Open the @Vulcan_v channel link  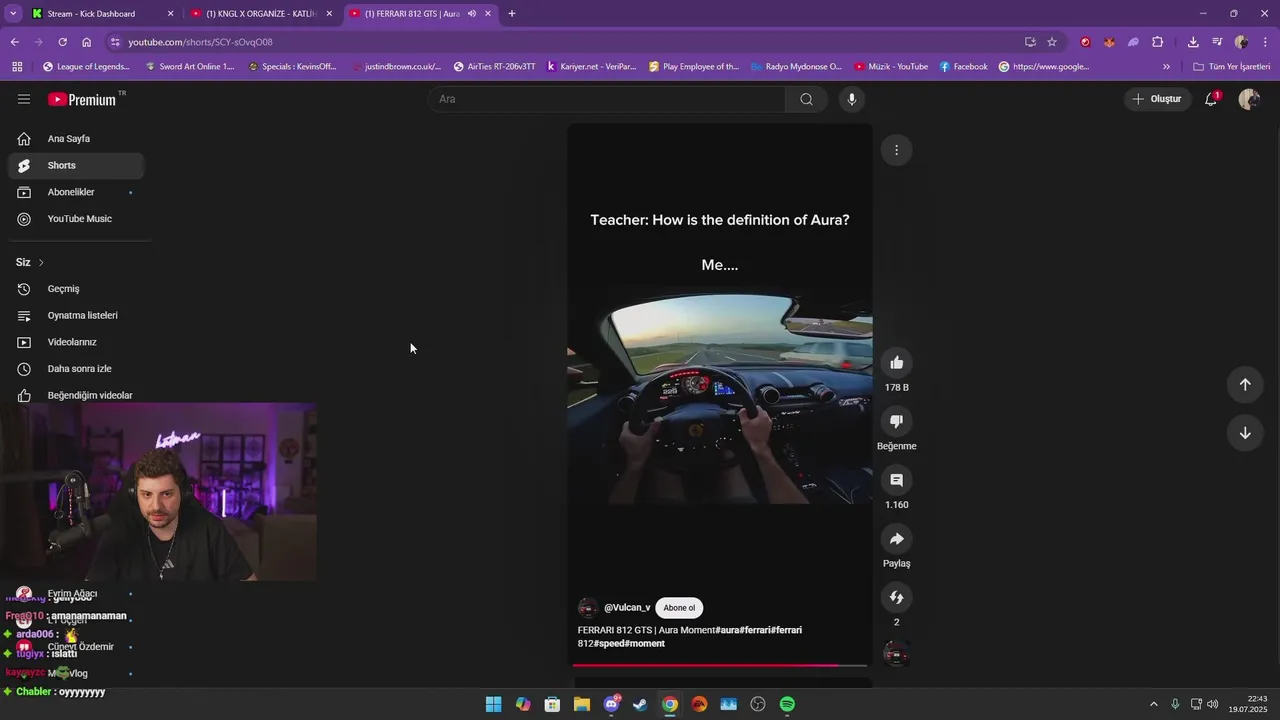(627, 608)
